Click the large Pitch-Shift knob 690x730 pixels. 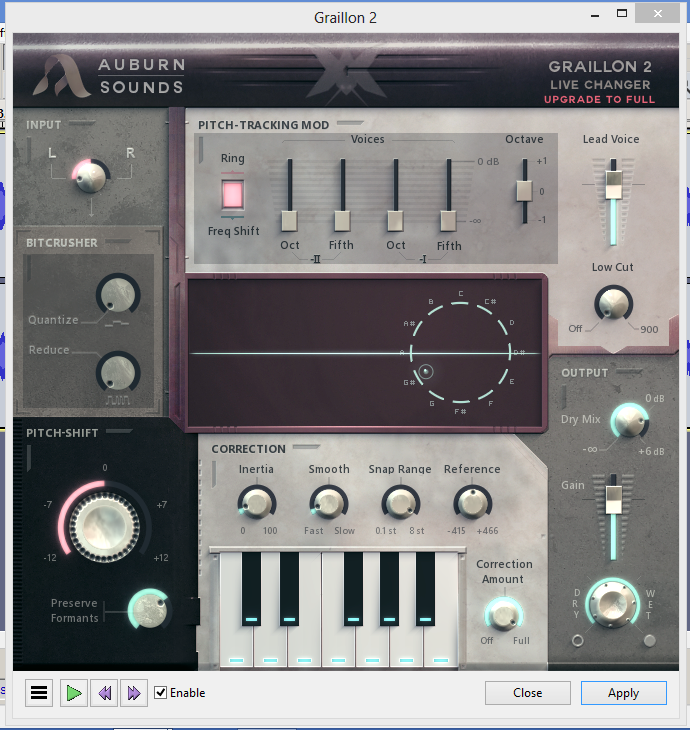click(x=104, y=527)
